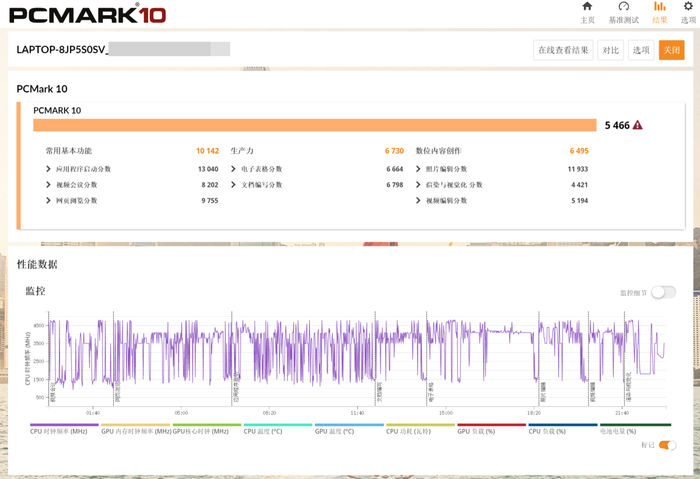Click the value 8 202
Image resolution: width=700 pixels, height=479 pixels.
(210, 185)
